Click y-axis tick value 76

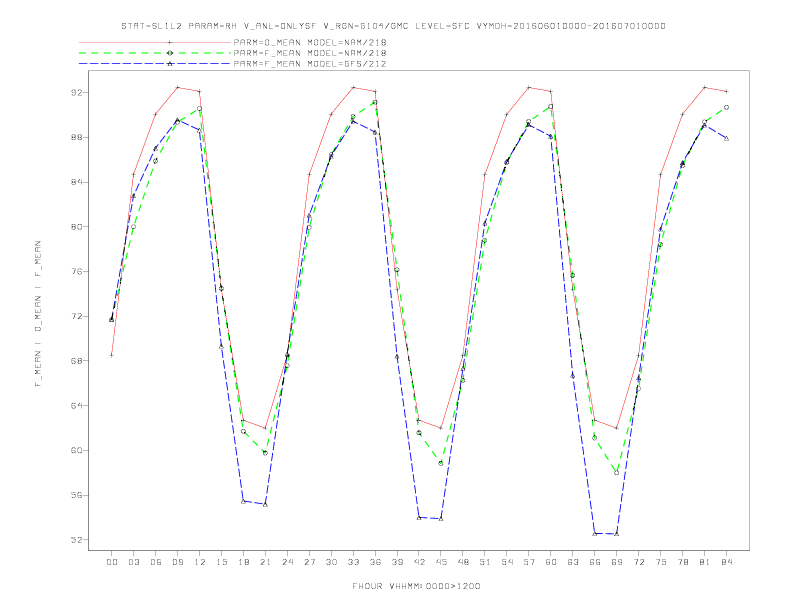coord(76,271)
